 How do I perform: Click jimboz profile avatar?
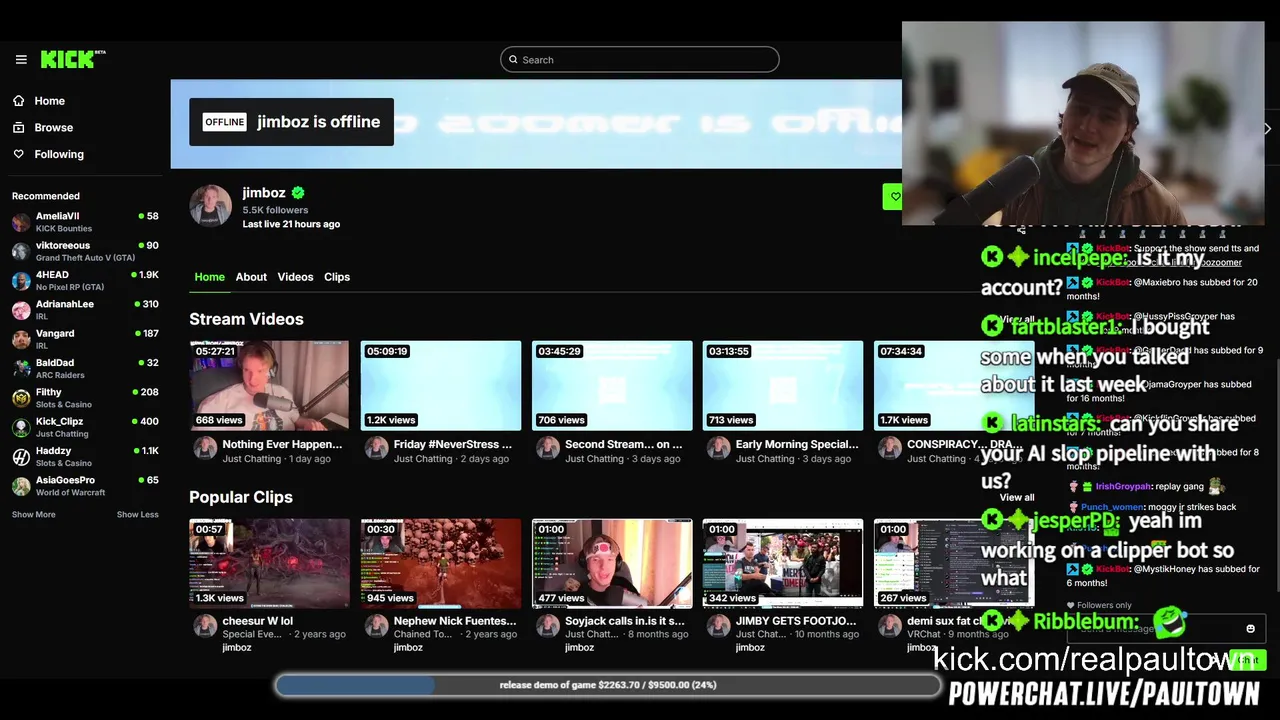click(x=210, y=206)
